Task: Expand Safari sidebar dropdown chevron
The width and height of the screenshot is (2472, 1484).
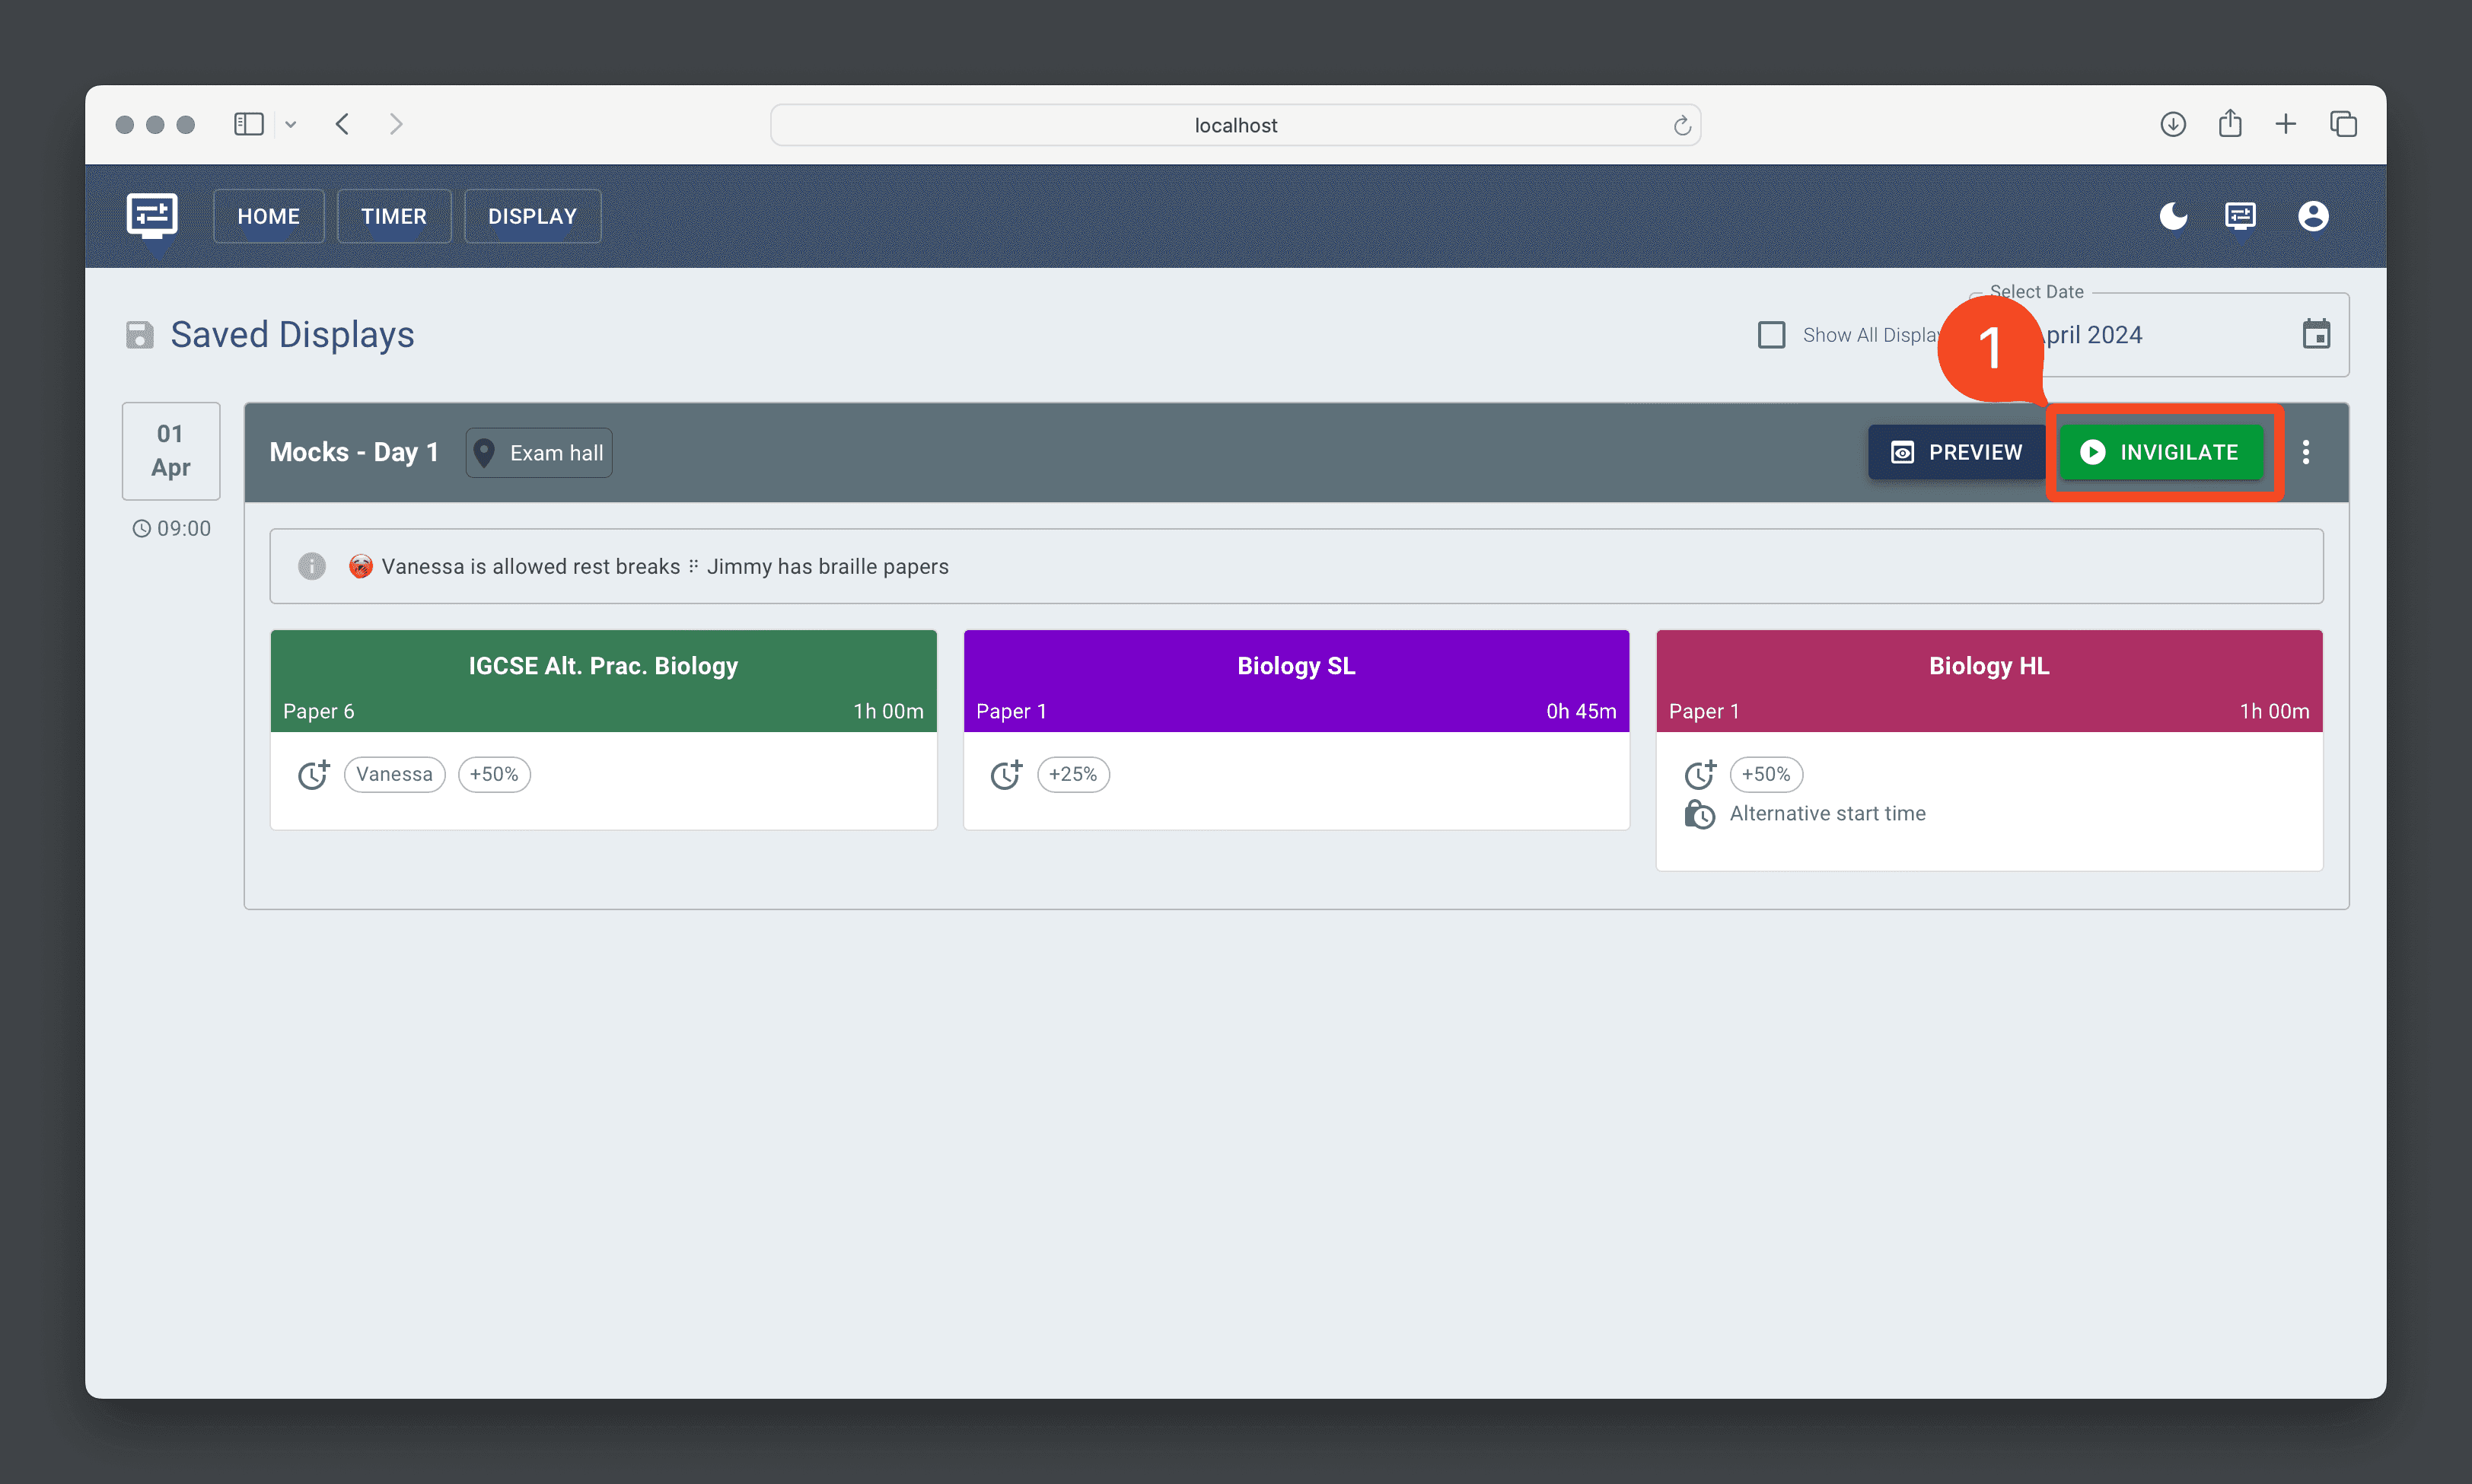Action: coord(291,124)
